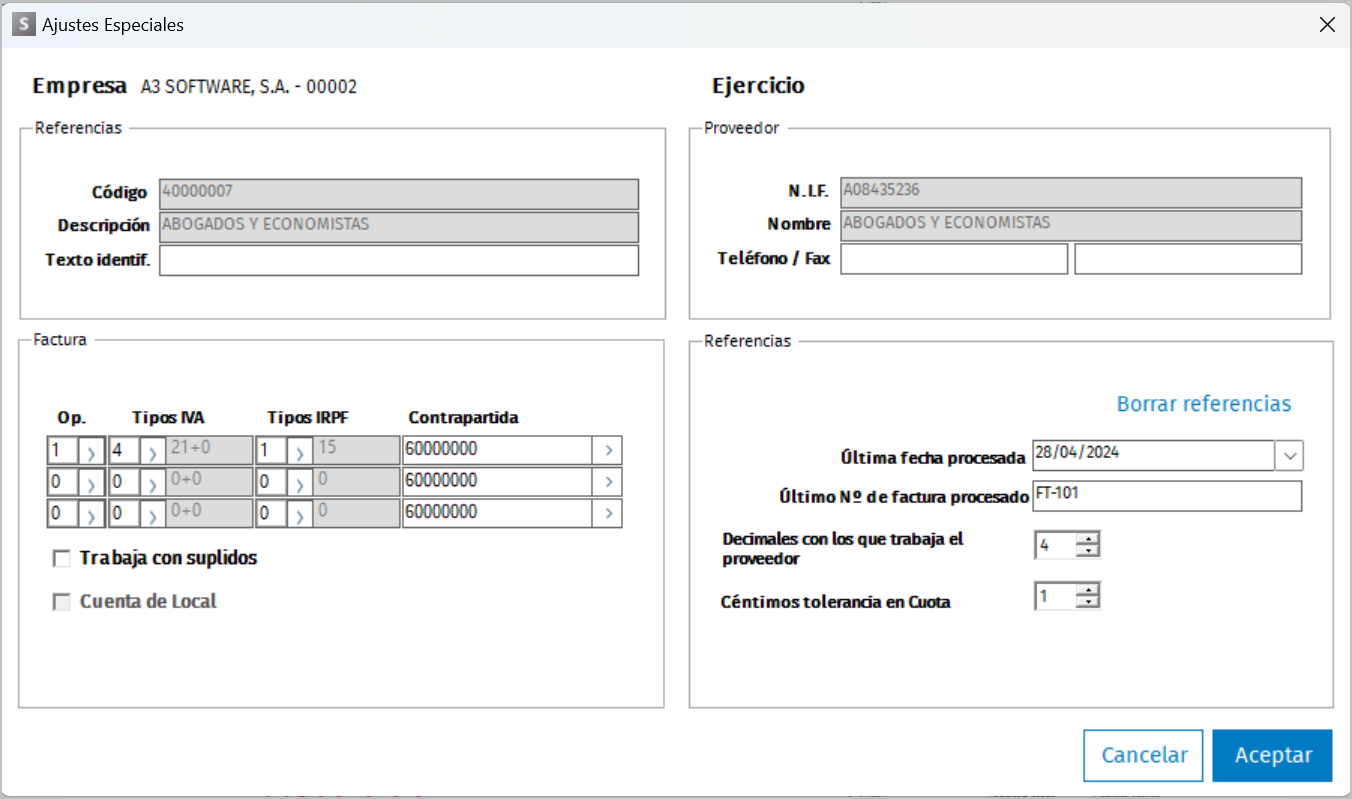Click the Tipos IVA field containing 4
Viewport: 1352px width, 799px height.
pyautogui.click(x=123, y=451)
